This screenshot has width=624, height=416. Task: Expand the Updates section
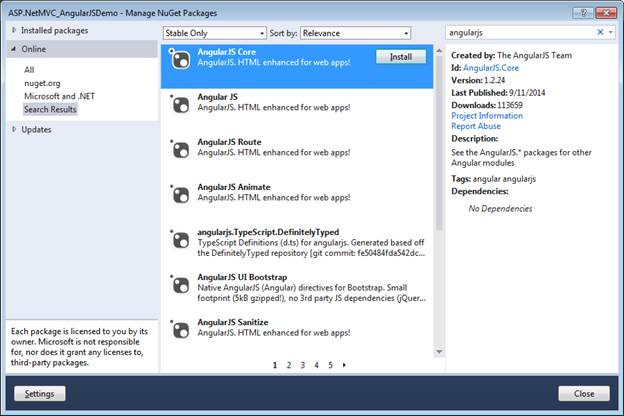[14, 129]
